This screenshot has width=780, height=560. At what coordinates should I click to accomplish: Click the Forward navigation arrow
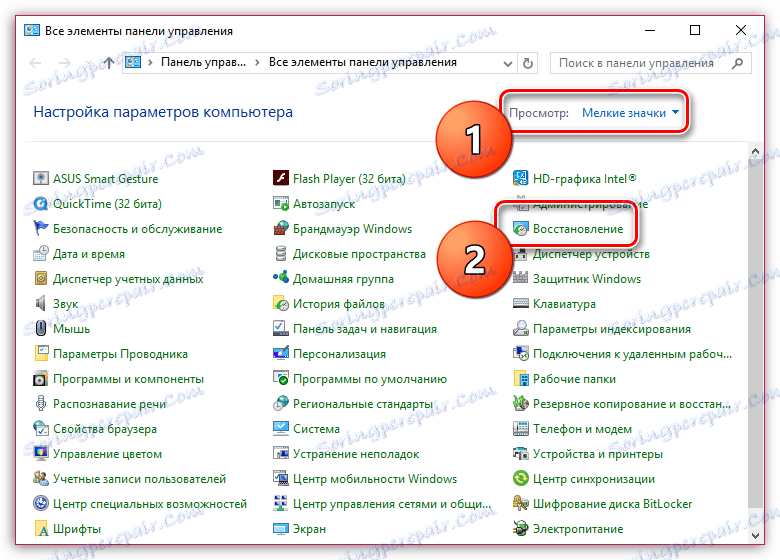(x=65, y=63)
